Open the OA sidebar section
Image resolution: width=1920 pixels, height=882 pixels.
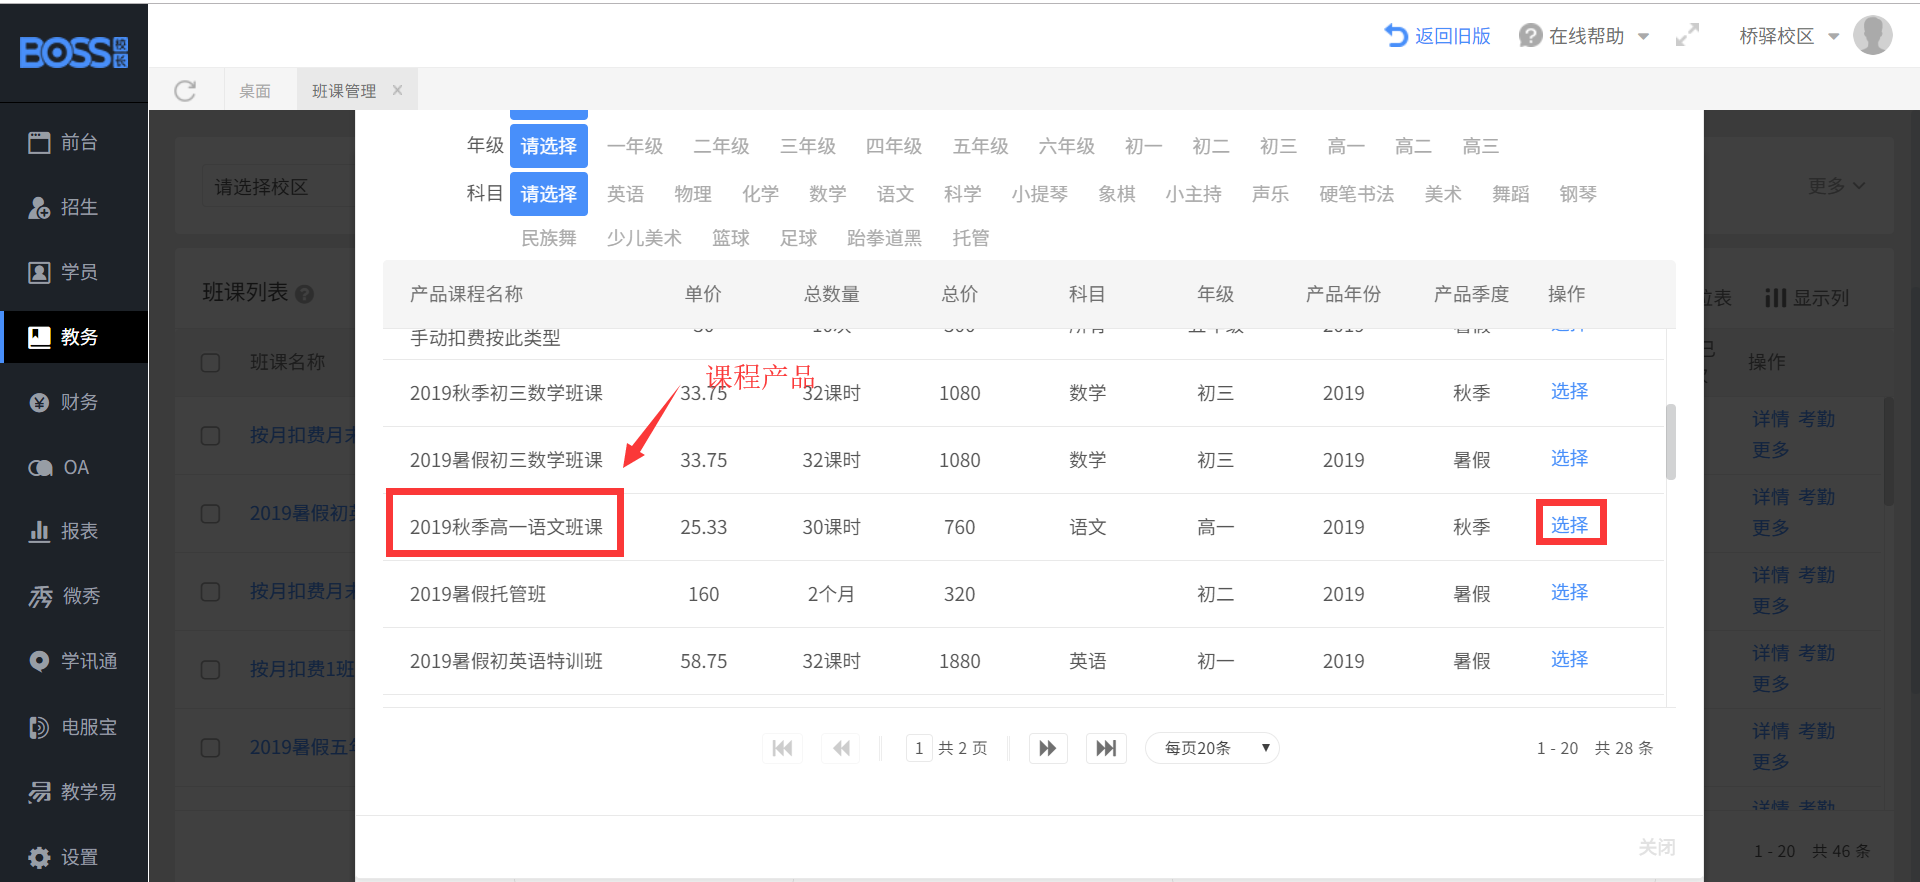tap(74, 467)
